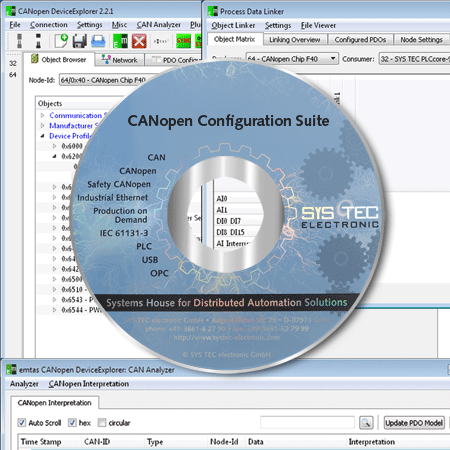
Task: Select node 64 in the node list
Action: (x=13, y=74)
